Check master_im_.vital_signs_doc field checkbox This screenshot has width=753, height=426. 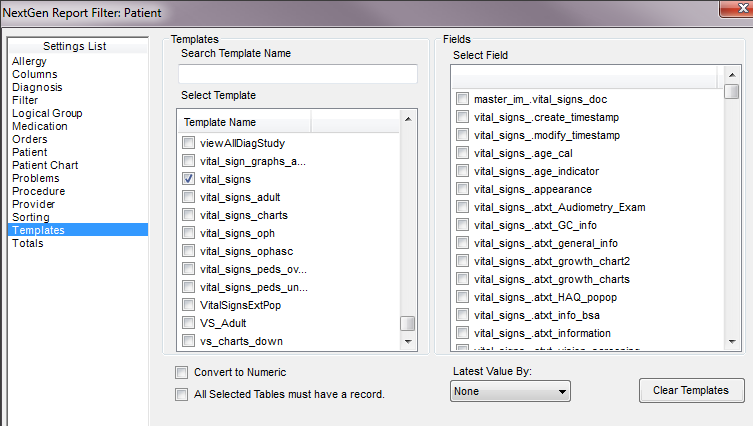click(x=462, y=99)
